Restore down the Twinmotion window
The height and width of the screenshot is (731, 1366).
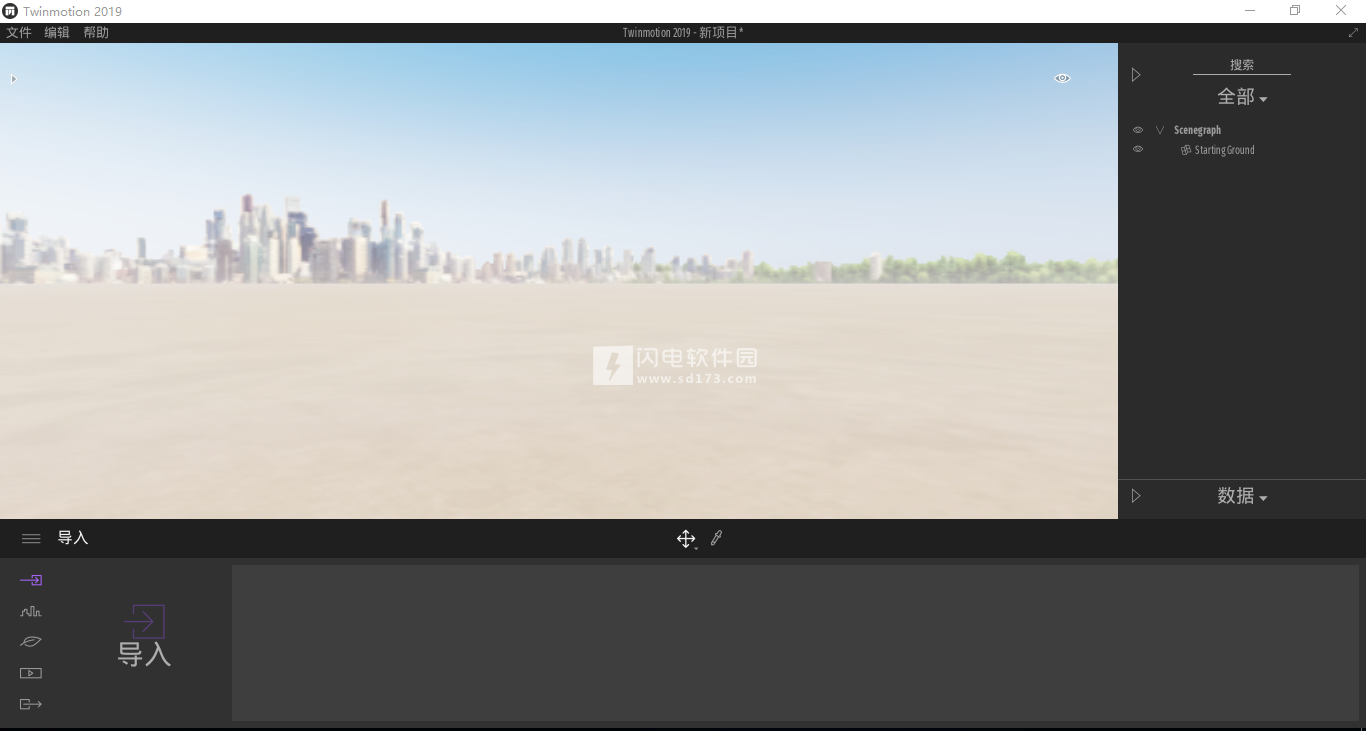click(1295, 11)
